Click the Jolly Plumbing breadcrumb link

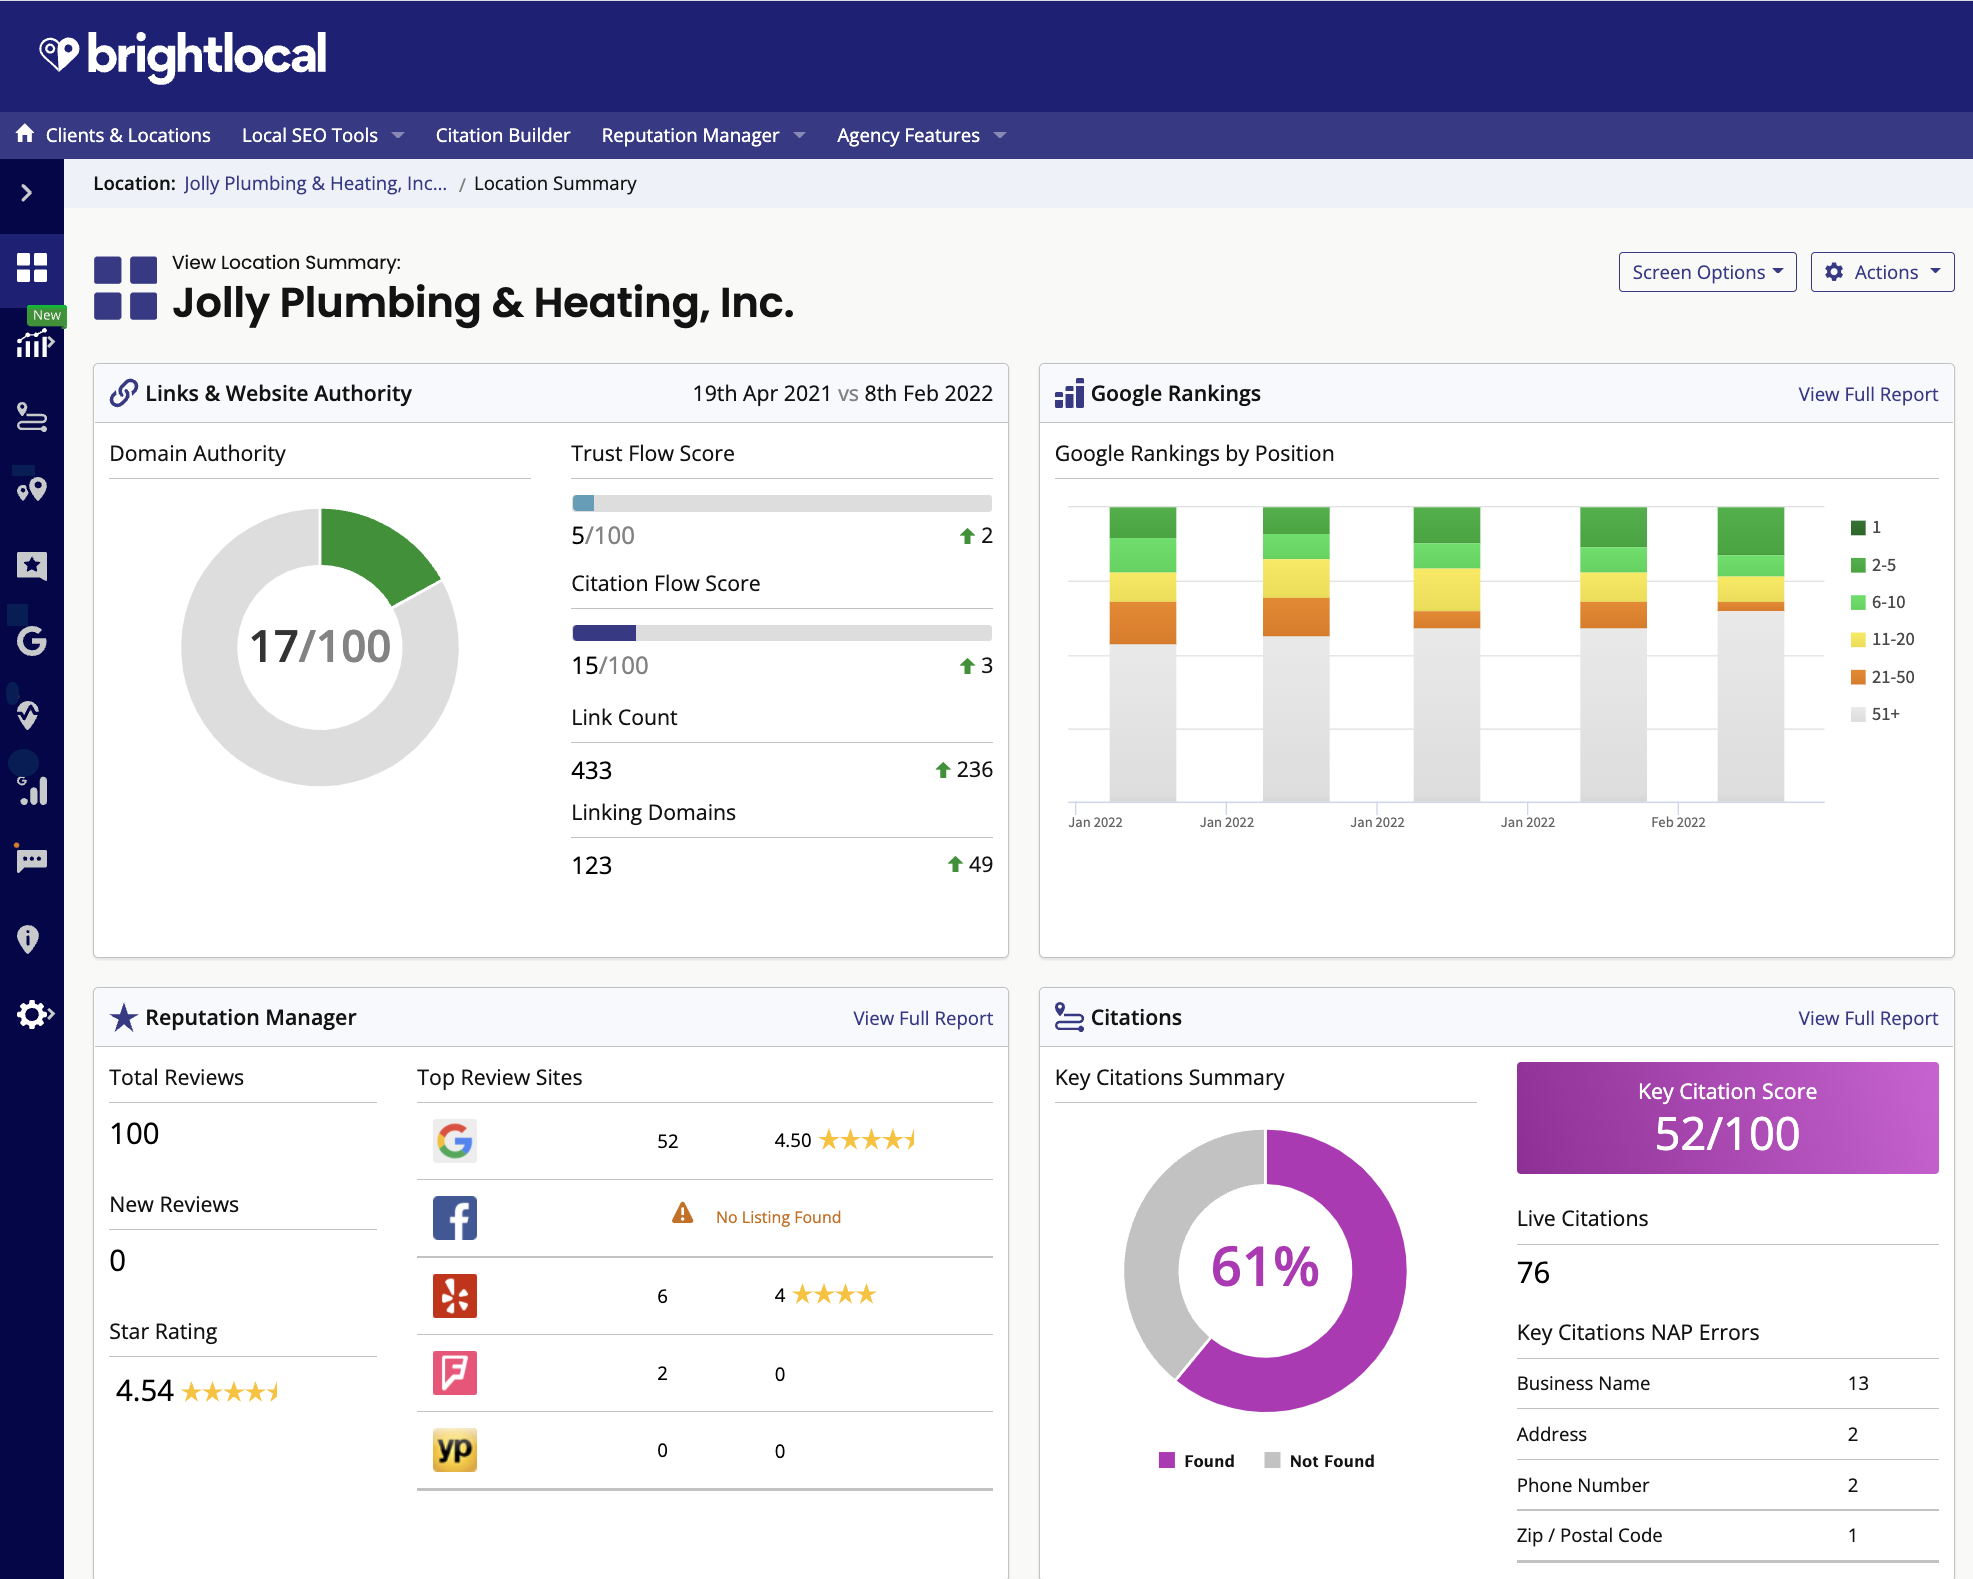[x=315, y=183]
